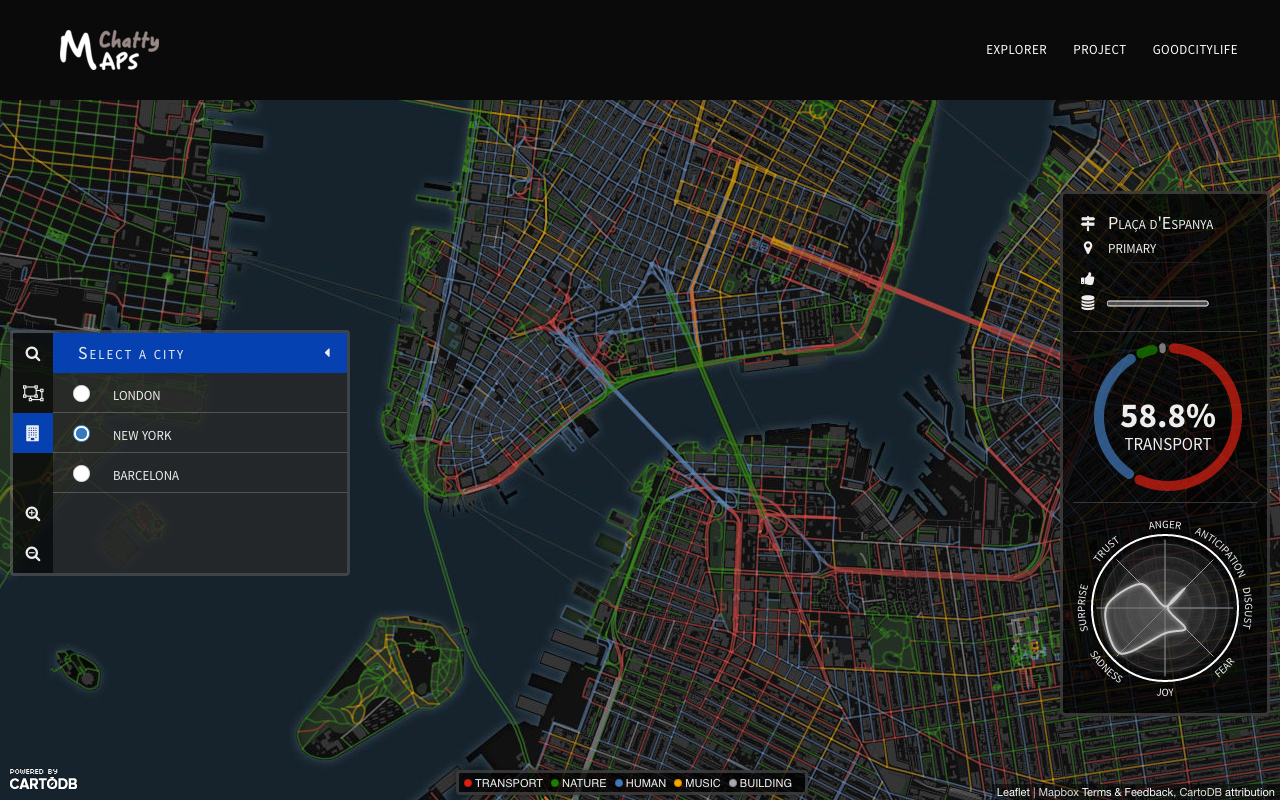Click the zoom out icon
The width and height of the screenshot is (1280, 800).
point(32,553)
